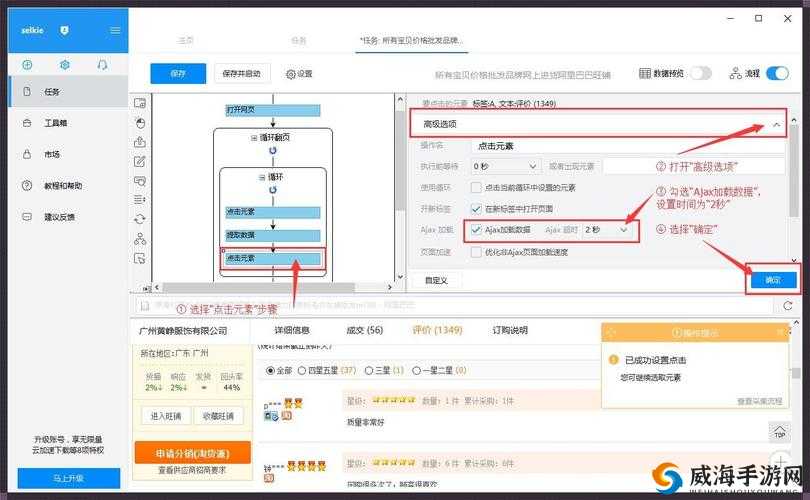Click the 进入旺铺 button

pos(166,416)
